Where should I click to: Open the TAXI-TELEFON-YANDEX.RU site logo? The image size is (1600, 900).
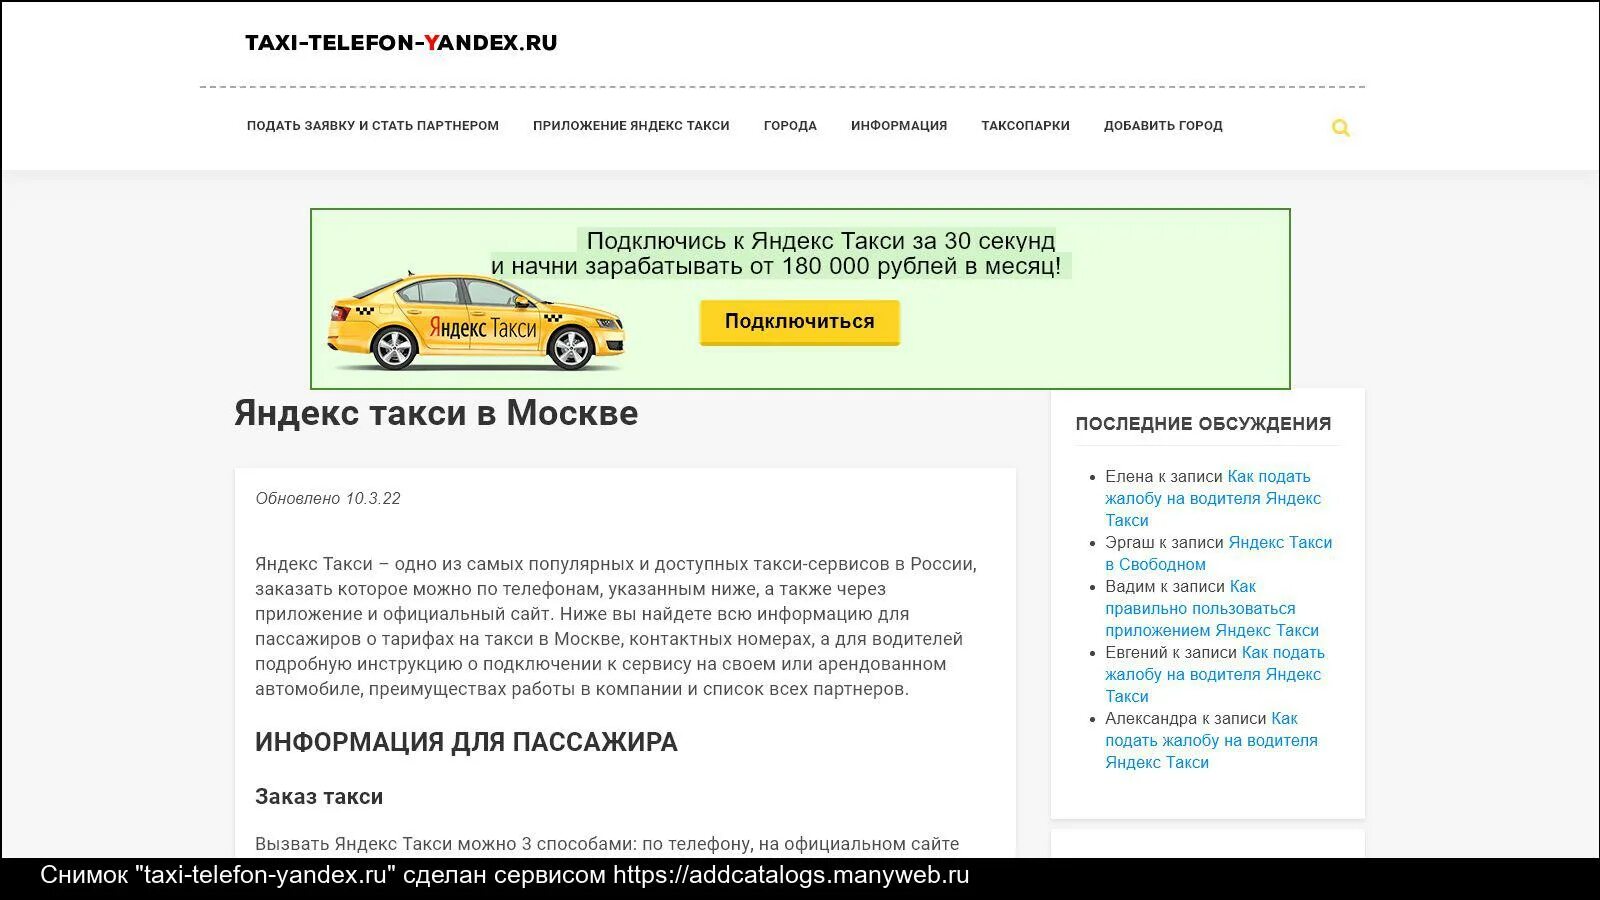pyautogui.click(x=401, y=42)
